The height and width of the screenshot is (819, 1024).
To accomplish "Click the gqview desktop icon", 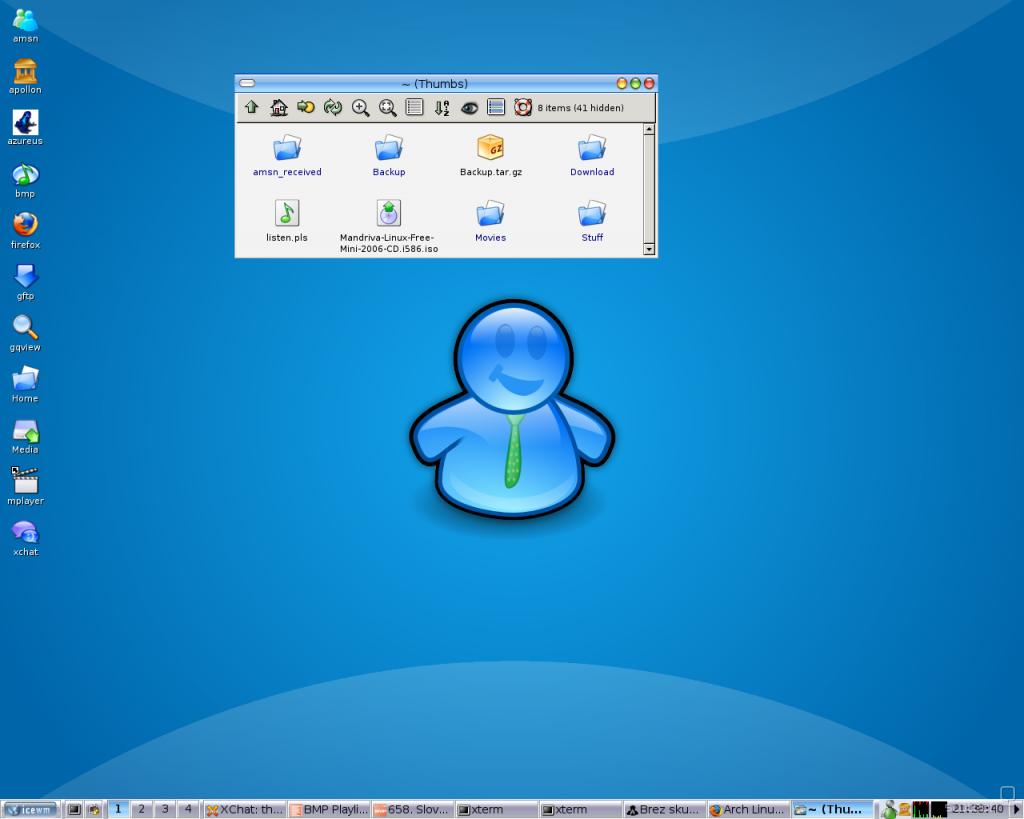I will [25, 334].
